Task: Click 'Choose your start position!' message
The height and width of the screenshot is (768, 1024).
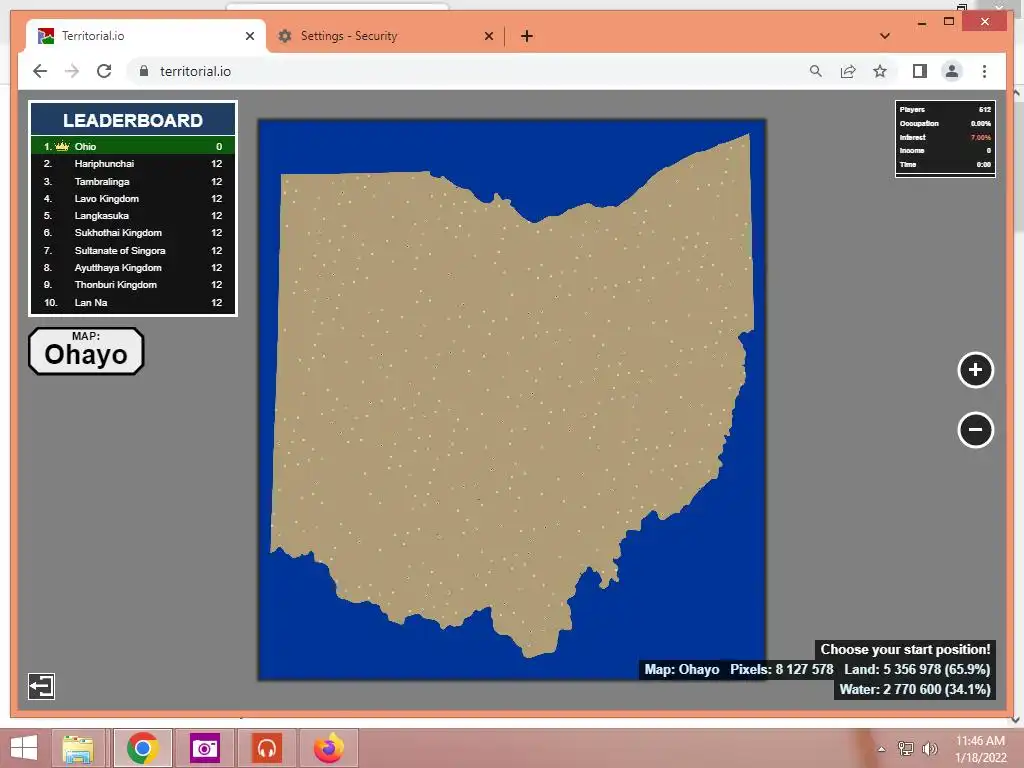Action: 905,649
